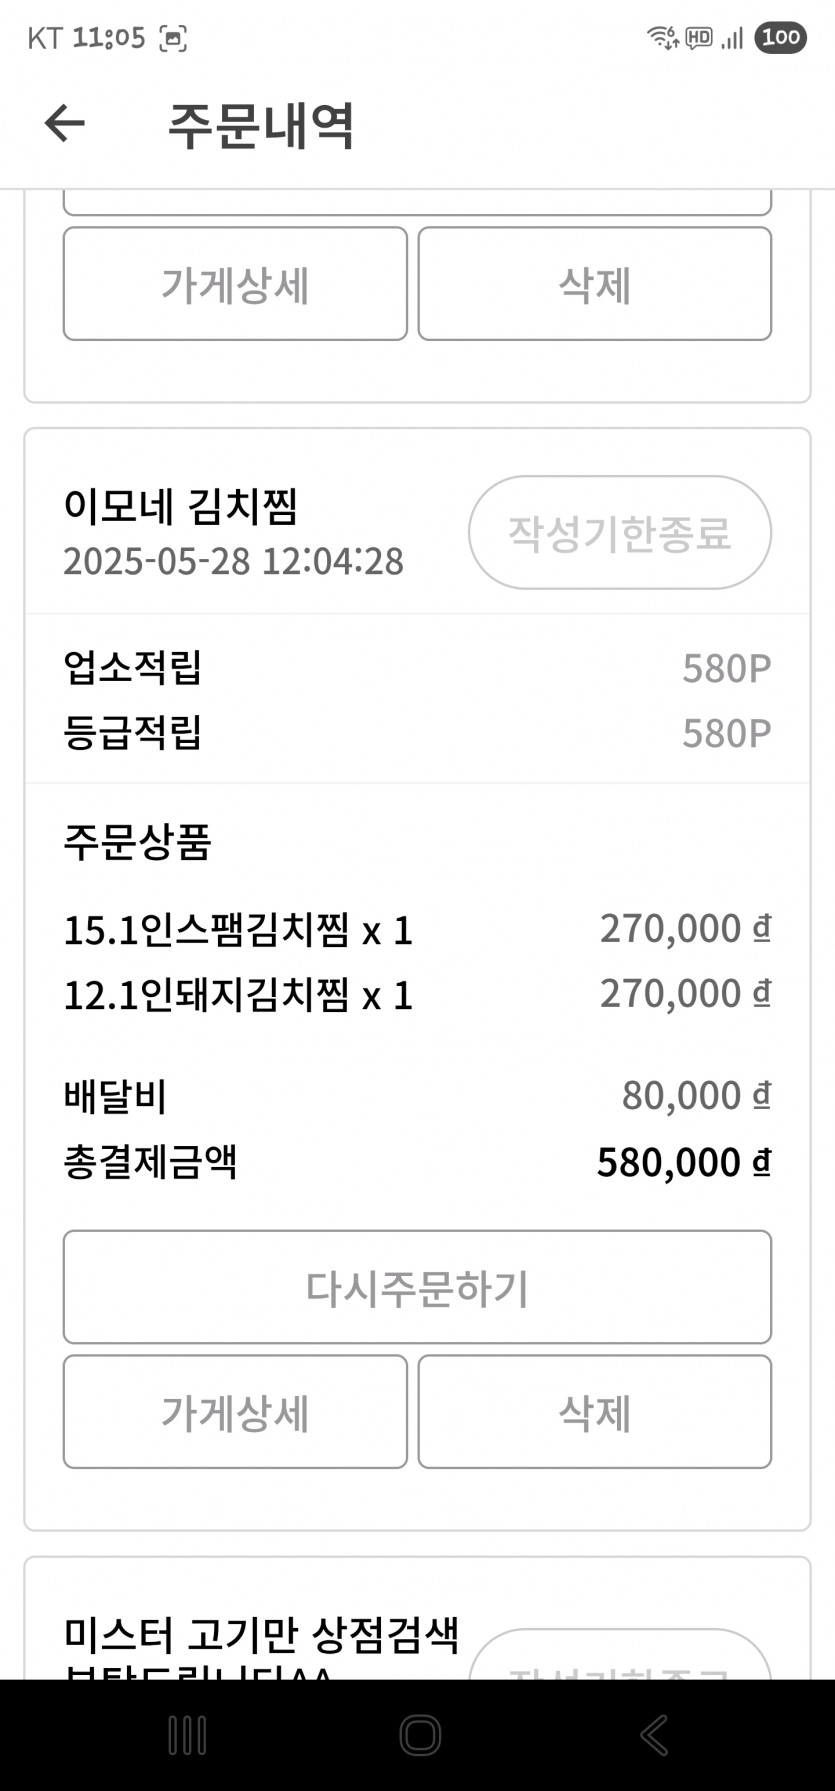835x1791 pixels.
Task: Tap the 총결제금액 580,000 total
Action: [x=683, y=1162]
